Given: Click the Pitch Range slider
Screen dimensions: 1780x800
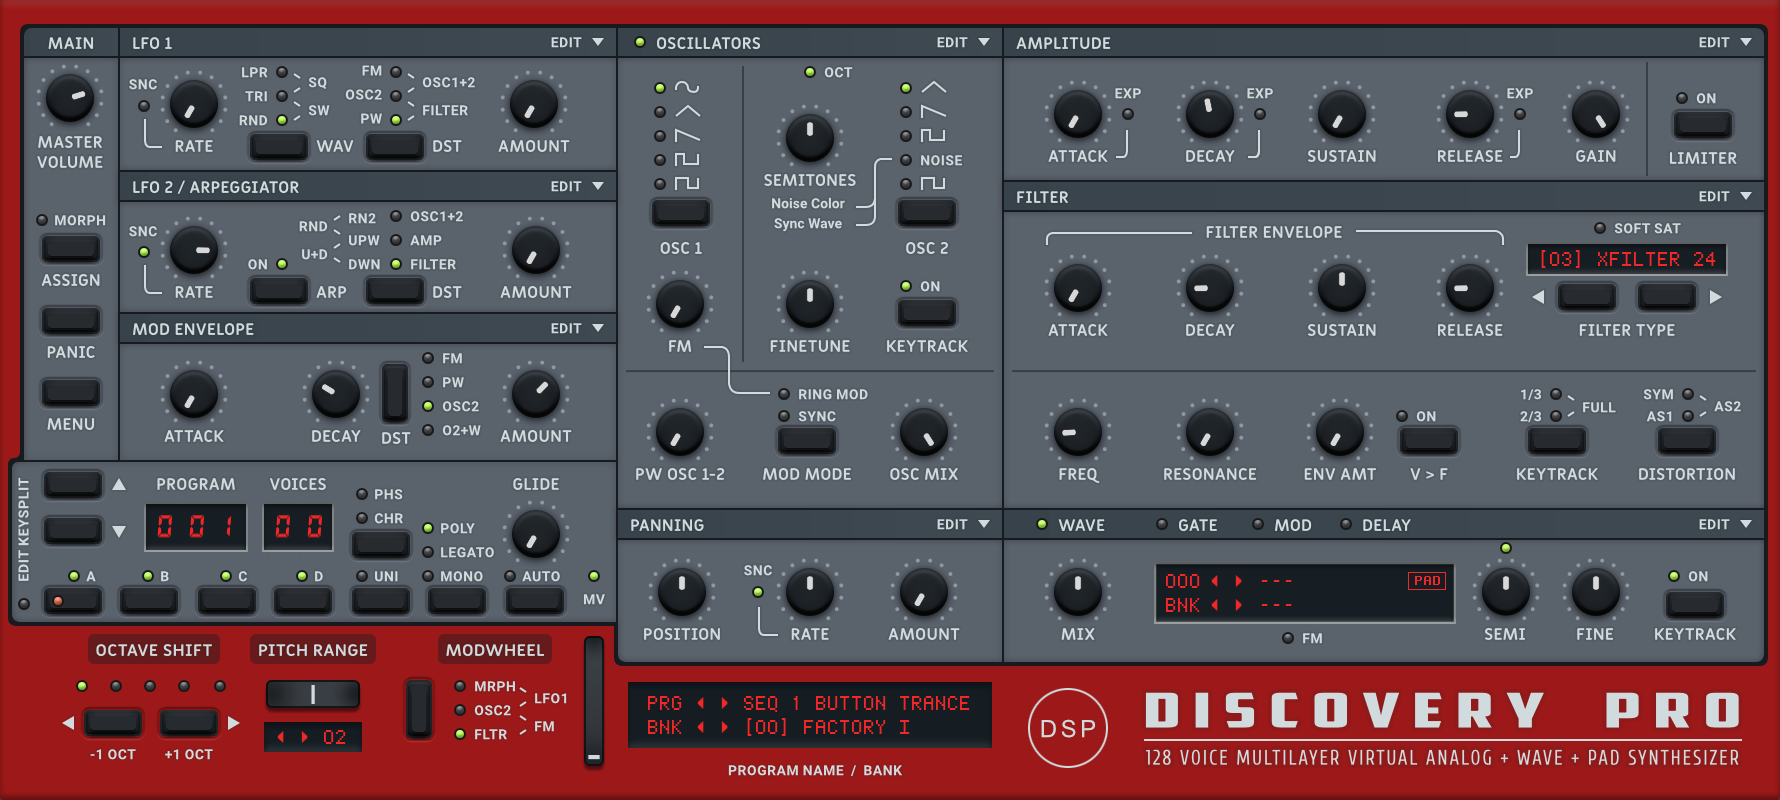Looking at the screenshot, I should tap(312, 694).
